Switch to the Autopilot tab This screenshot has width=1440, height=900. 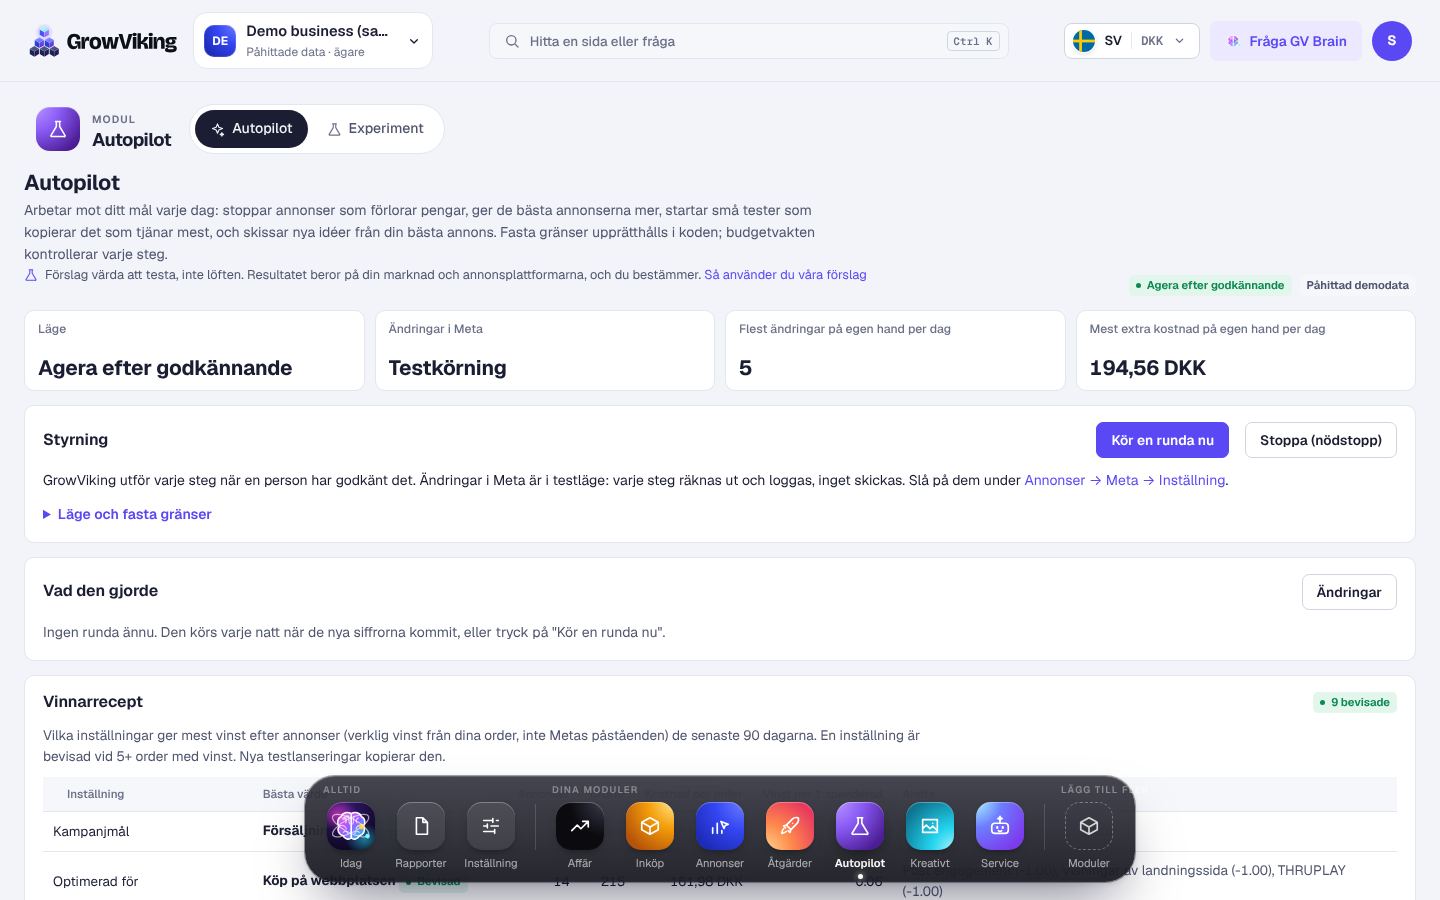tap(251, 129)
